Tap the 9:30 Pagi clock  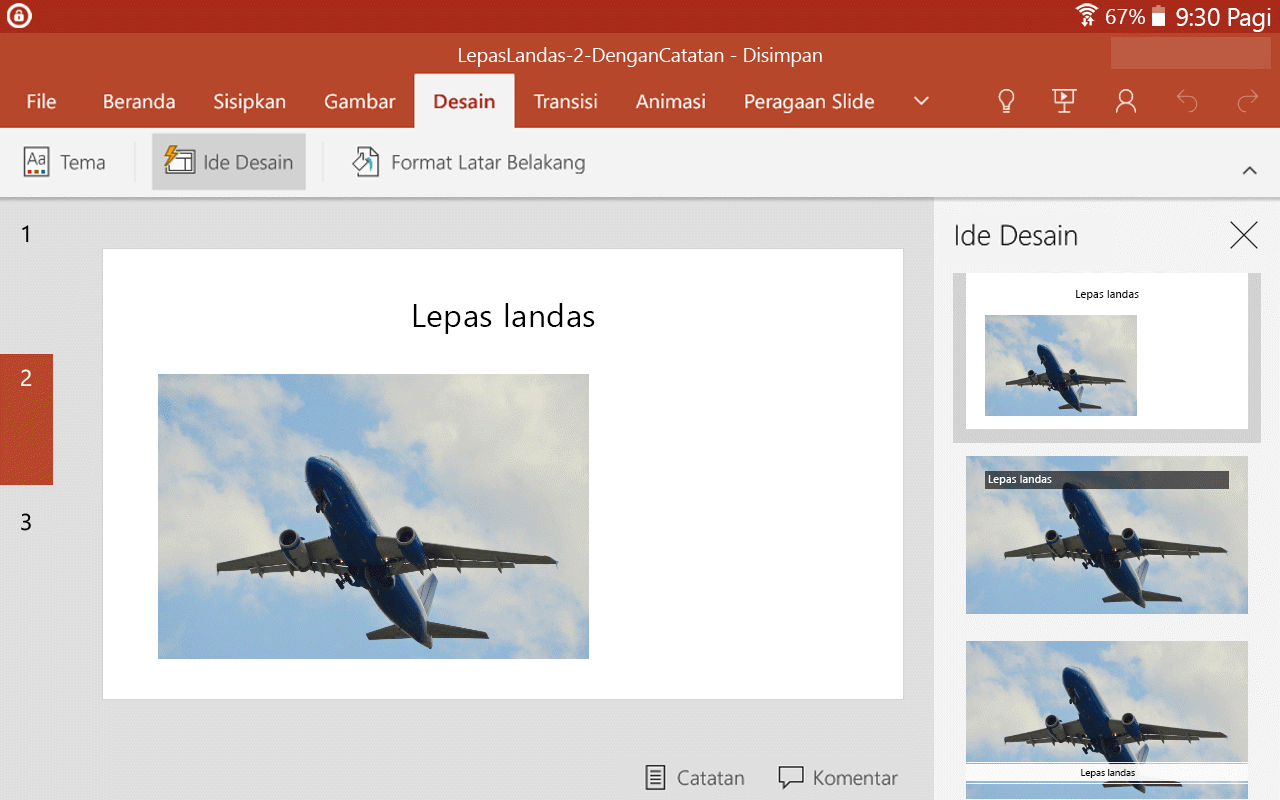(1223, 16)
